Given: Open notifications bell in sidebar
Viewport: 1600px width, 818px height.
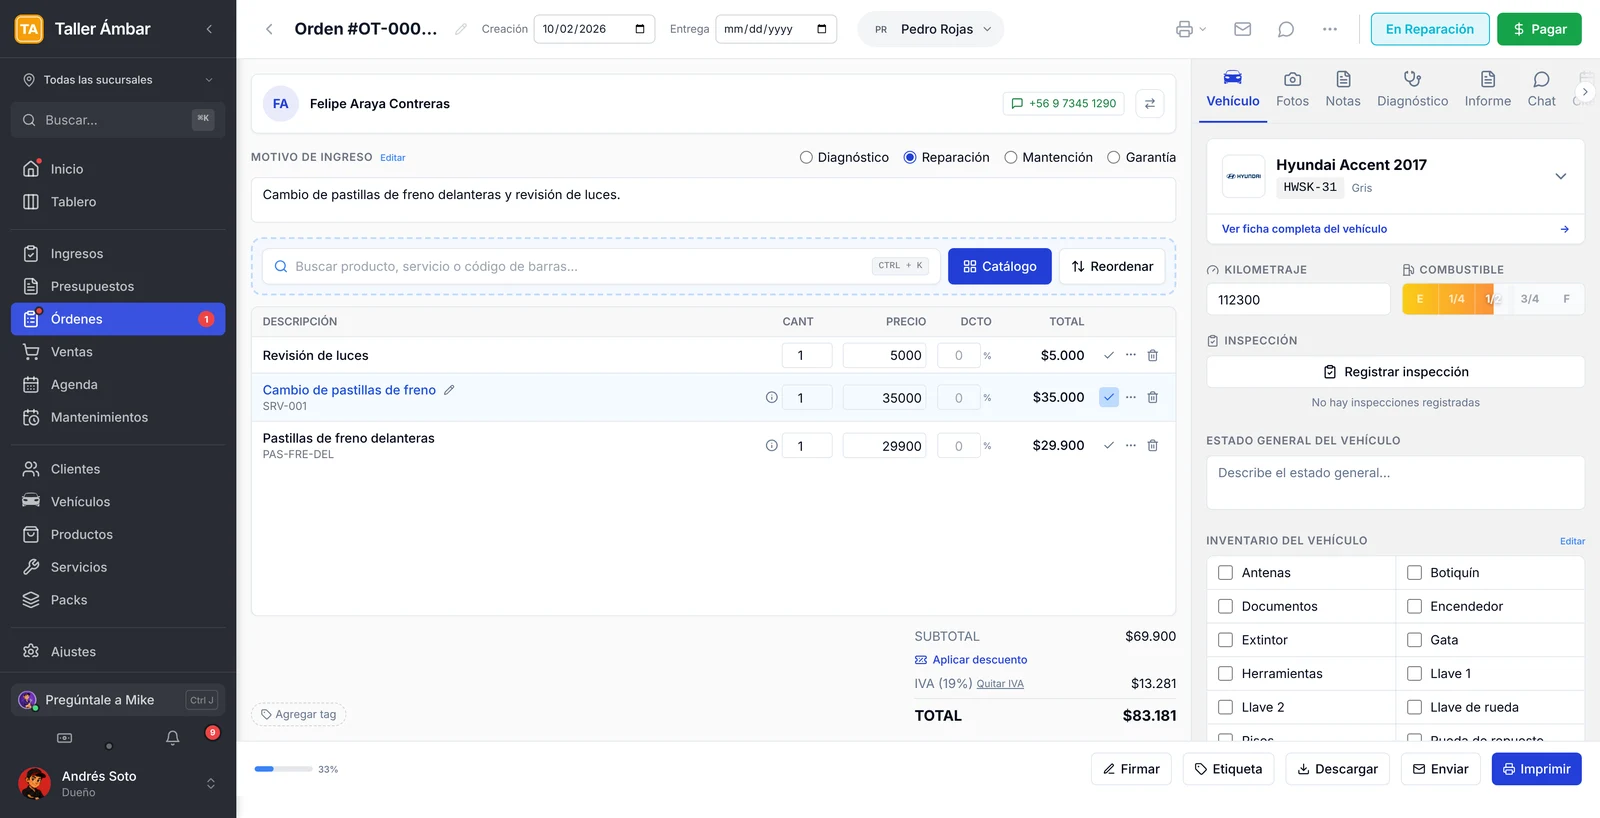Looking at the screenshot, I should point(172,738).
